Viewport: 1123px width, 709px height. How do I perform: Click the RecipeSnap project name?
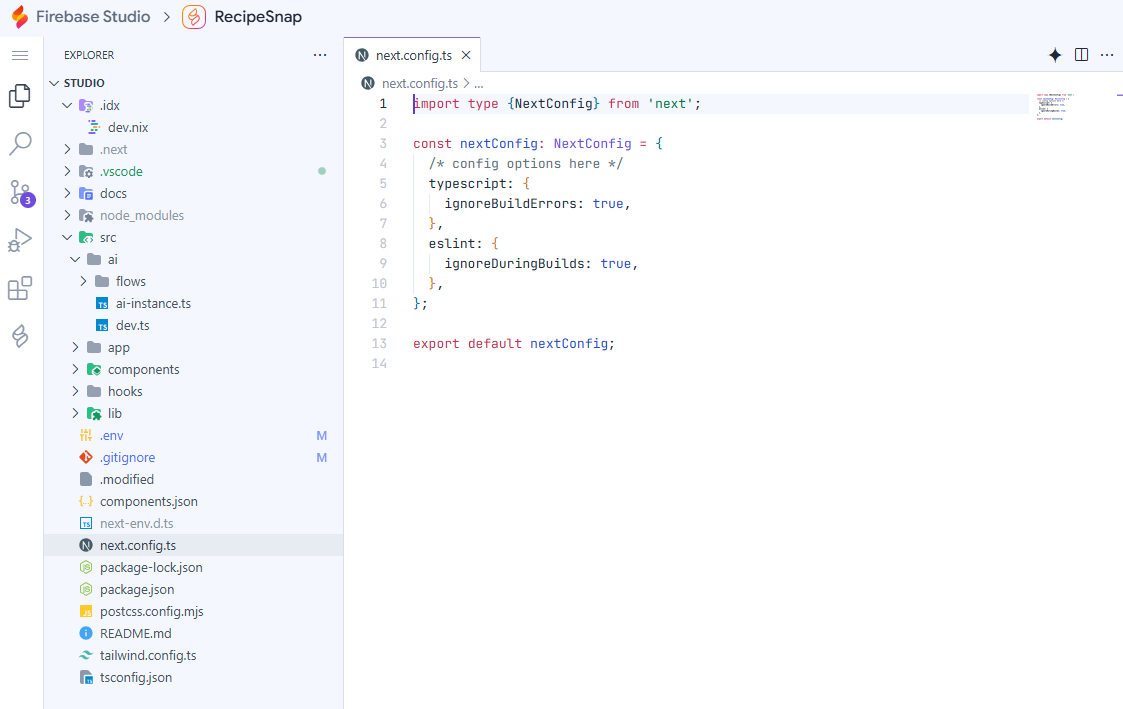tap(257, 17)
